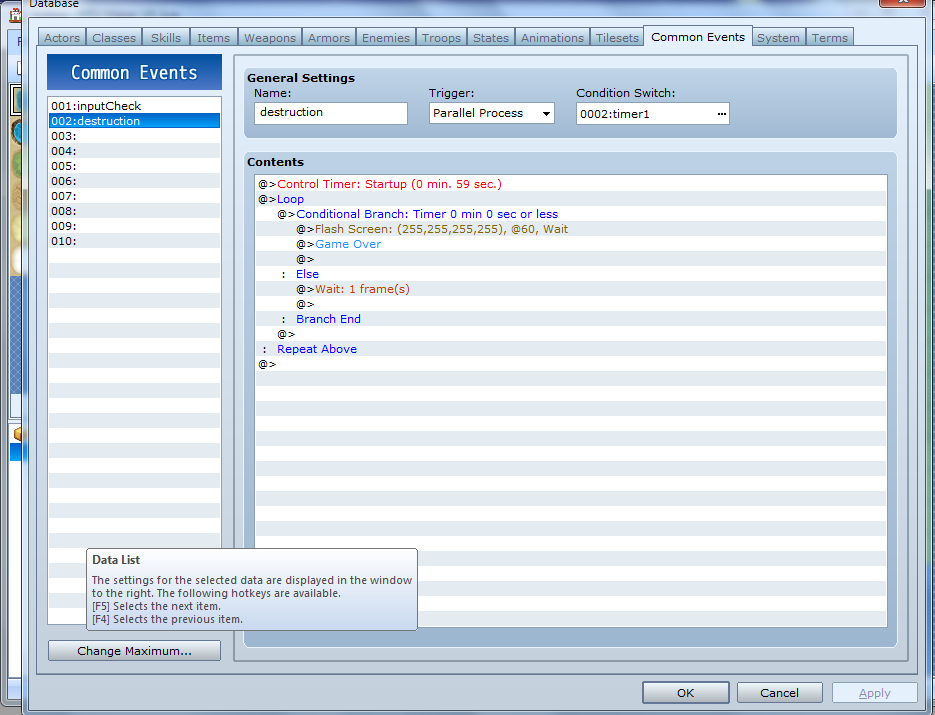Viewport: 935px width, 715px height.
Task: Switch to the Actors tab
Action: point(62,38)
